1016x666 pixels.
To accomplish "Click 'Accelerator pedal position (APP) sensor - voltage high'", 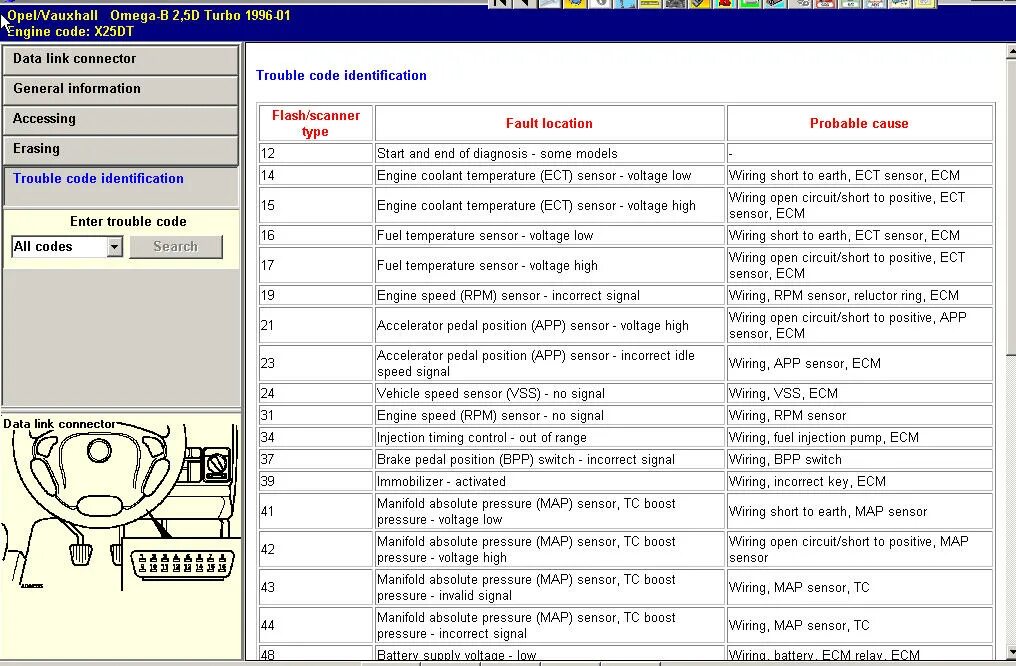I will (x=549, y=325).
